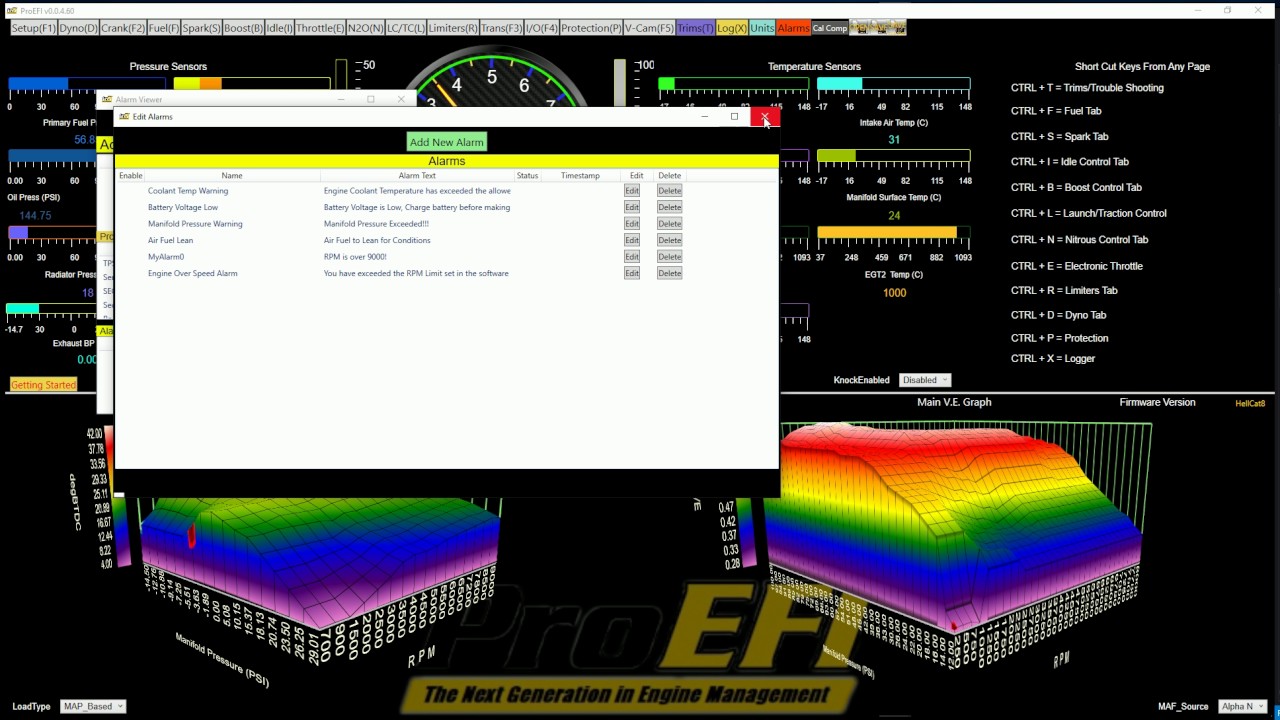Select the V-Cam(F5) tab

(649, 28)
